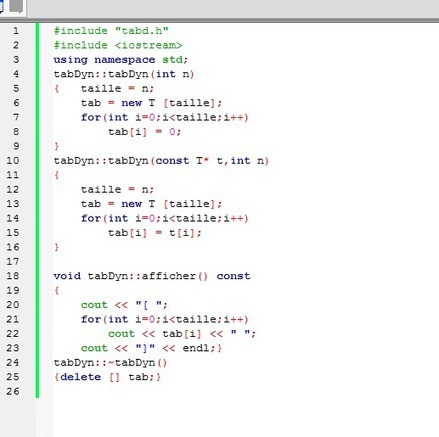Click the for loop on line 21
Viewport: 439px width, 437px height.
[x=165, y=319]
